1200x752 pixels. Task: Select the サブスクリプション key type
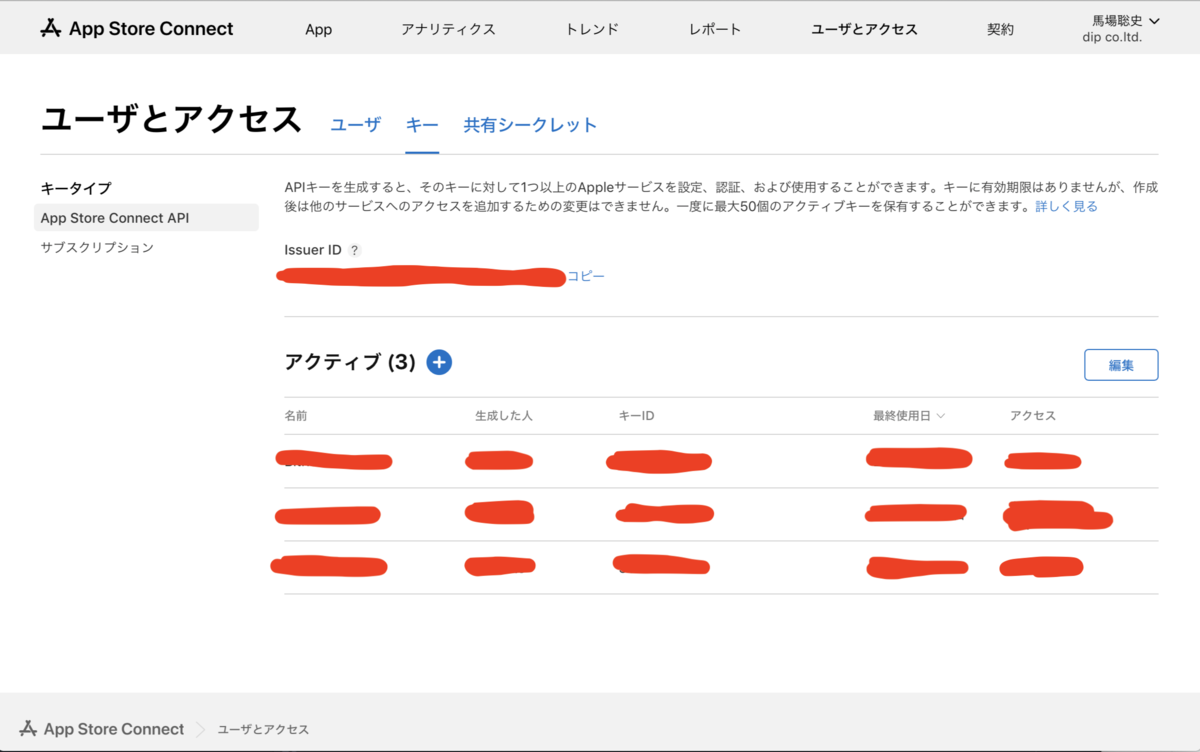[x=97, y=247]
